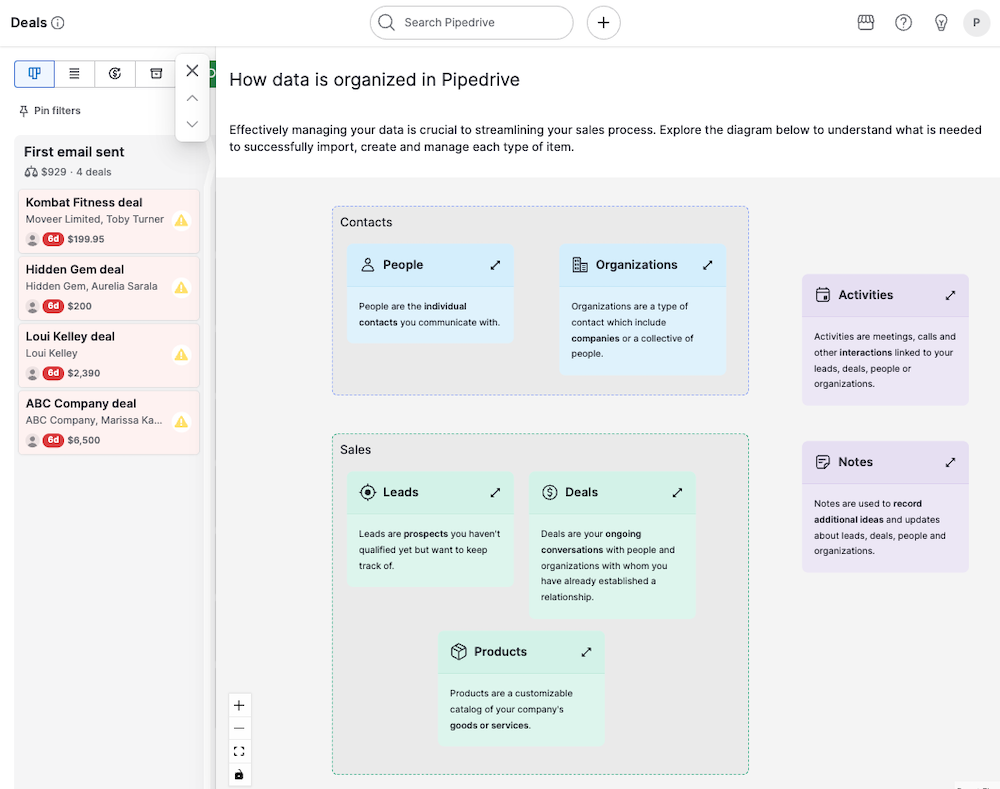Expand the Products card
The width and height of the screenshot is (1000, 789).
pyautogui.click(x=586, y=651)
